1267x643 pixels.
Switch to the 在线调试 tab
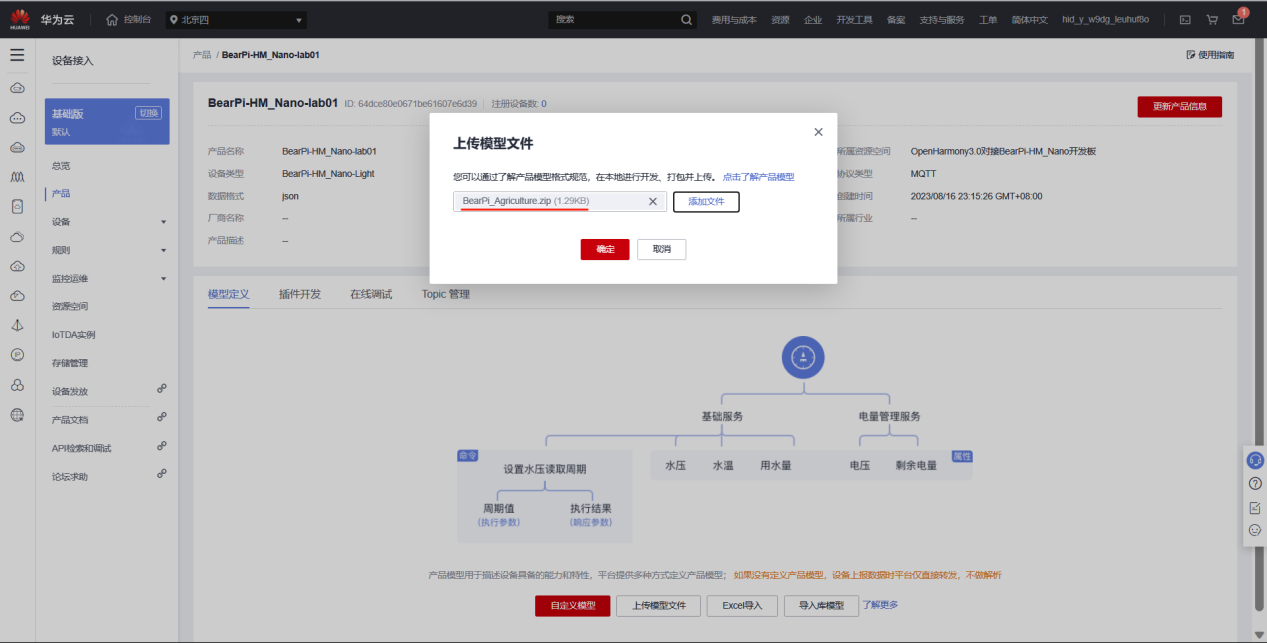point(371,294)
